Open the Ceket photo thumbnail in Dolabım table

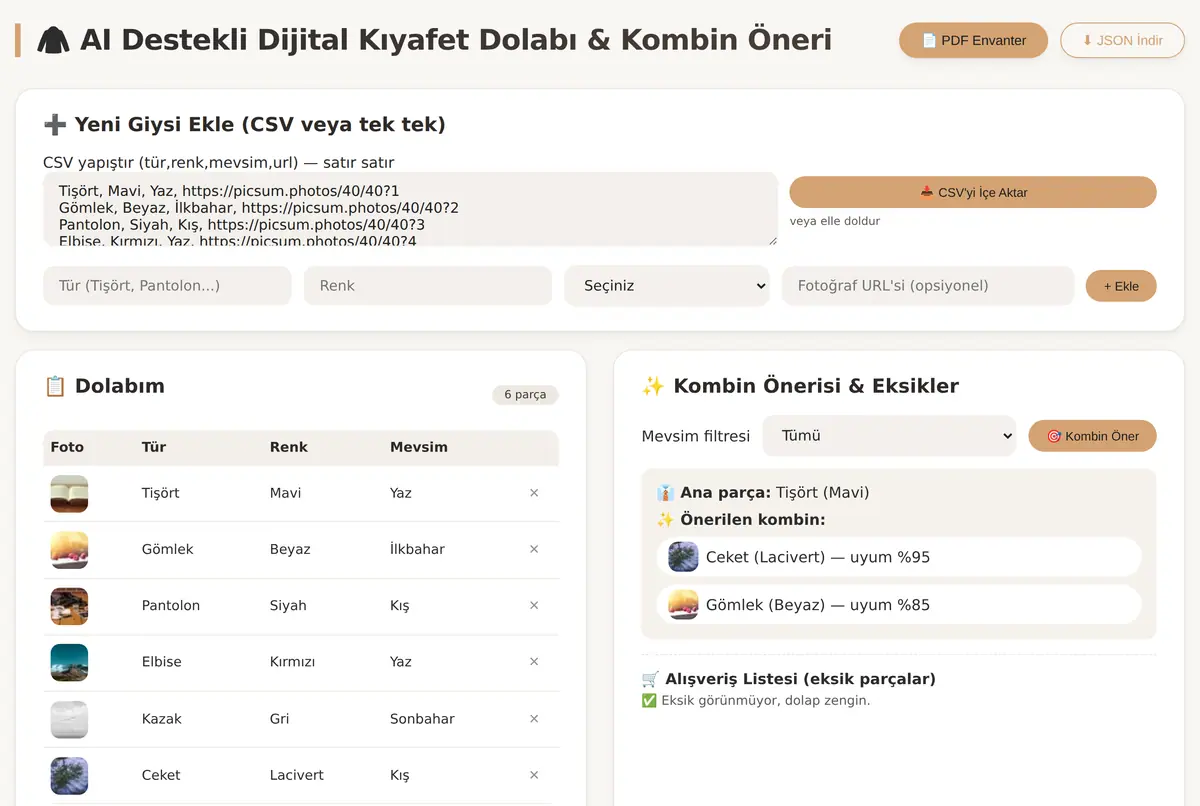pyautogui.click(x=69, y=776)
